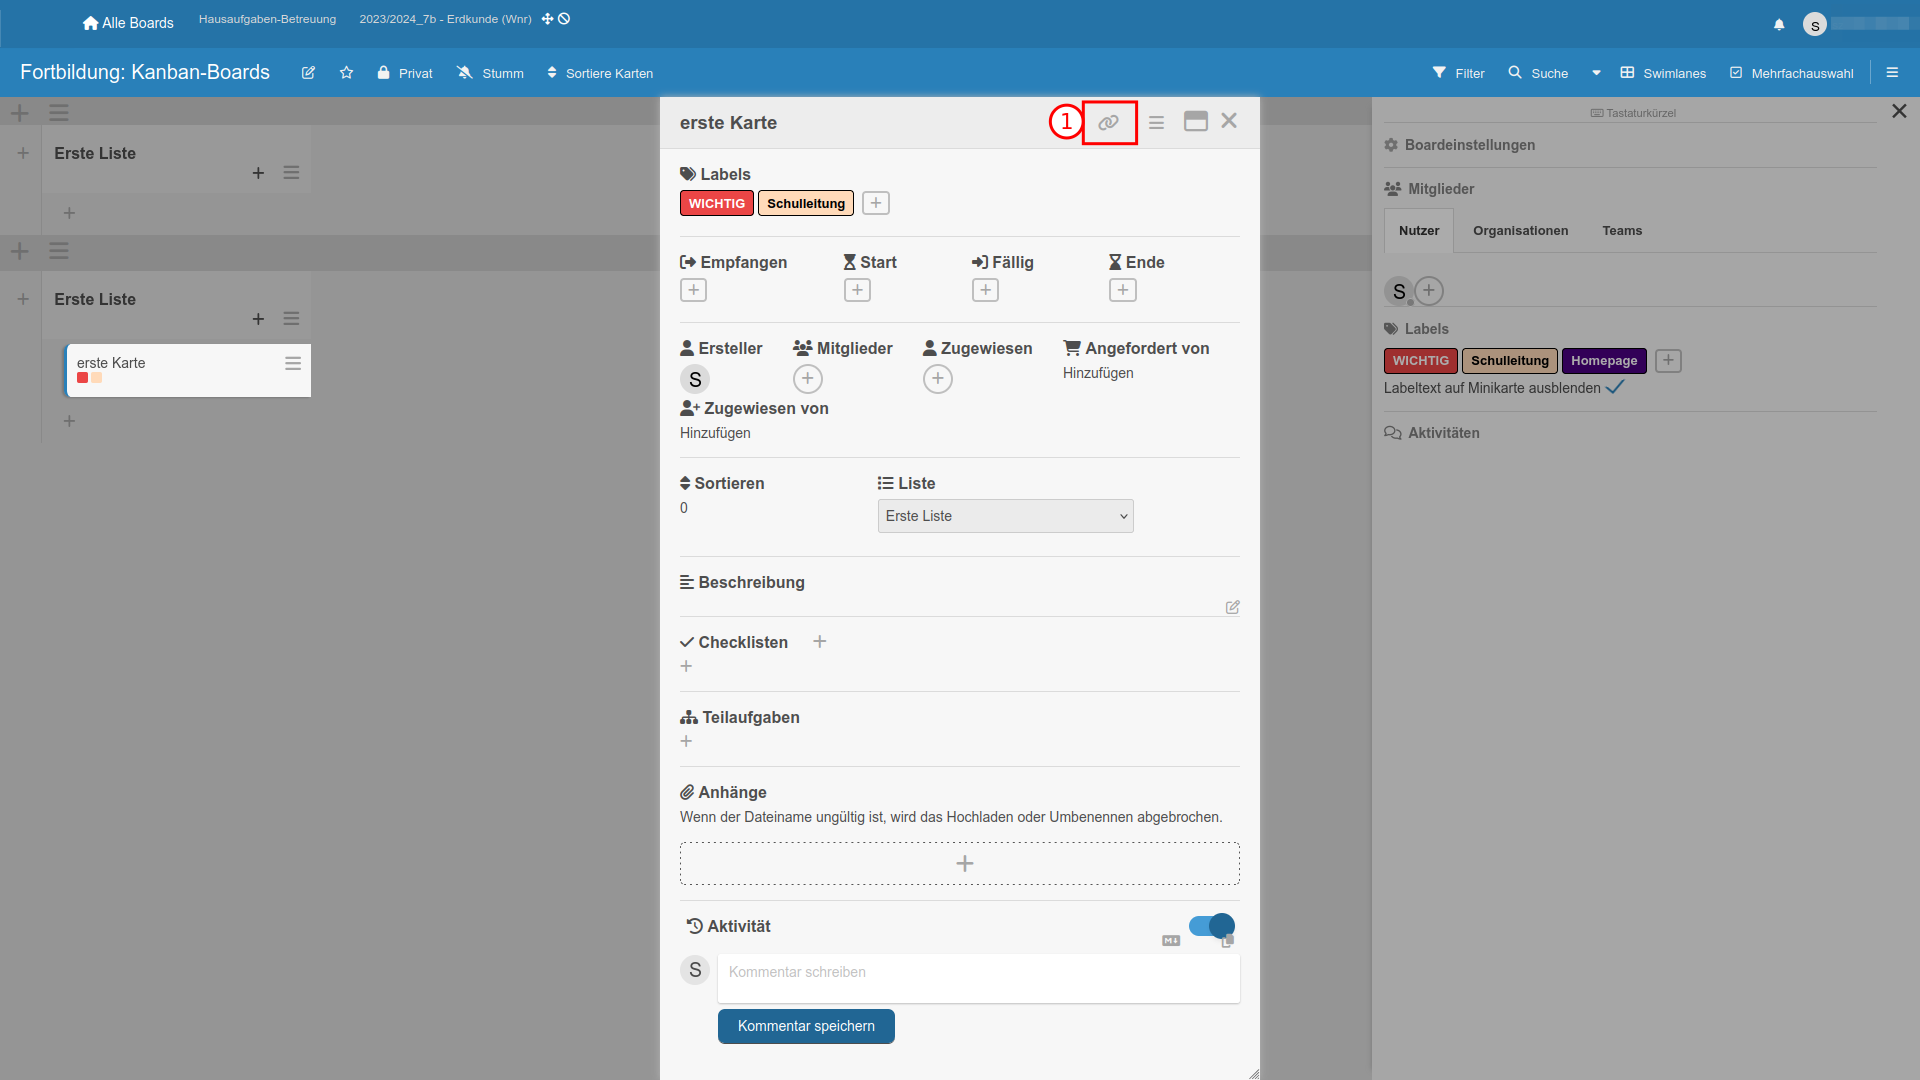
Task: Add a card member plus circle
Action: (807, 379)
